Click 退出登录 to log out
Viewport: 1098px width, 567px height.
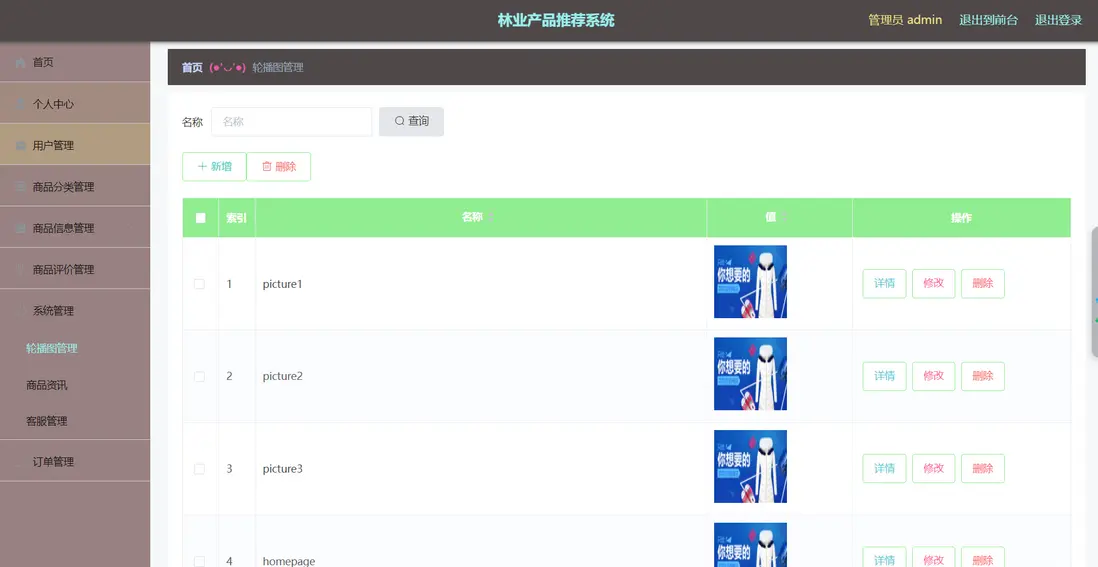click(x=1058, y=20)
